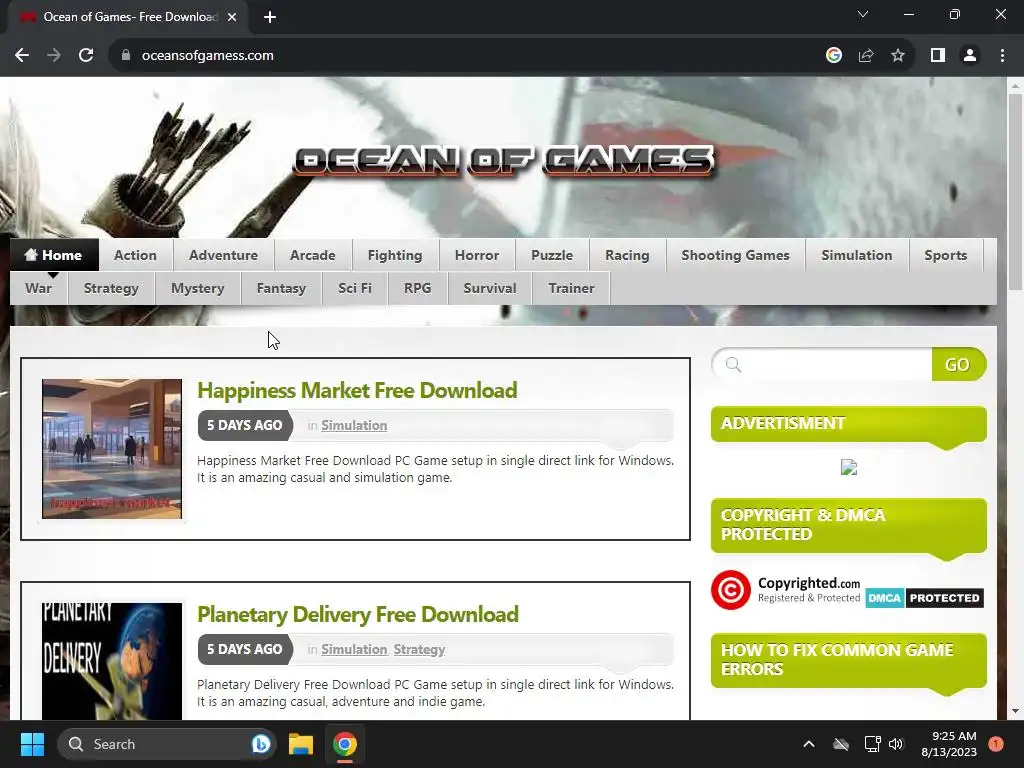Open the Adventure category
Viewport: 1024px width, 768px height.
click(223, 255)
